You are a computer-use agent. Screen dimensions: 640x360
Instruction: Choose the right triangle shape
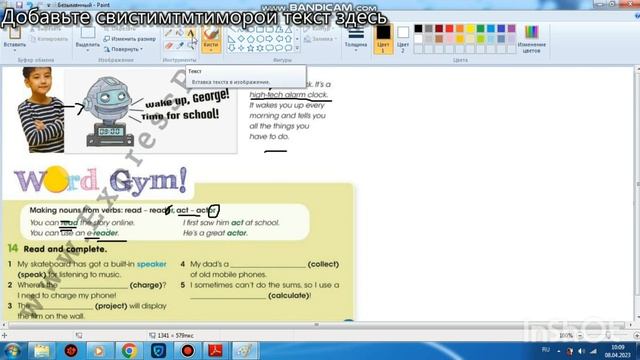(231, 39)
